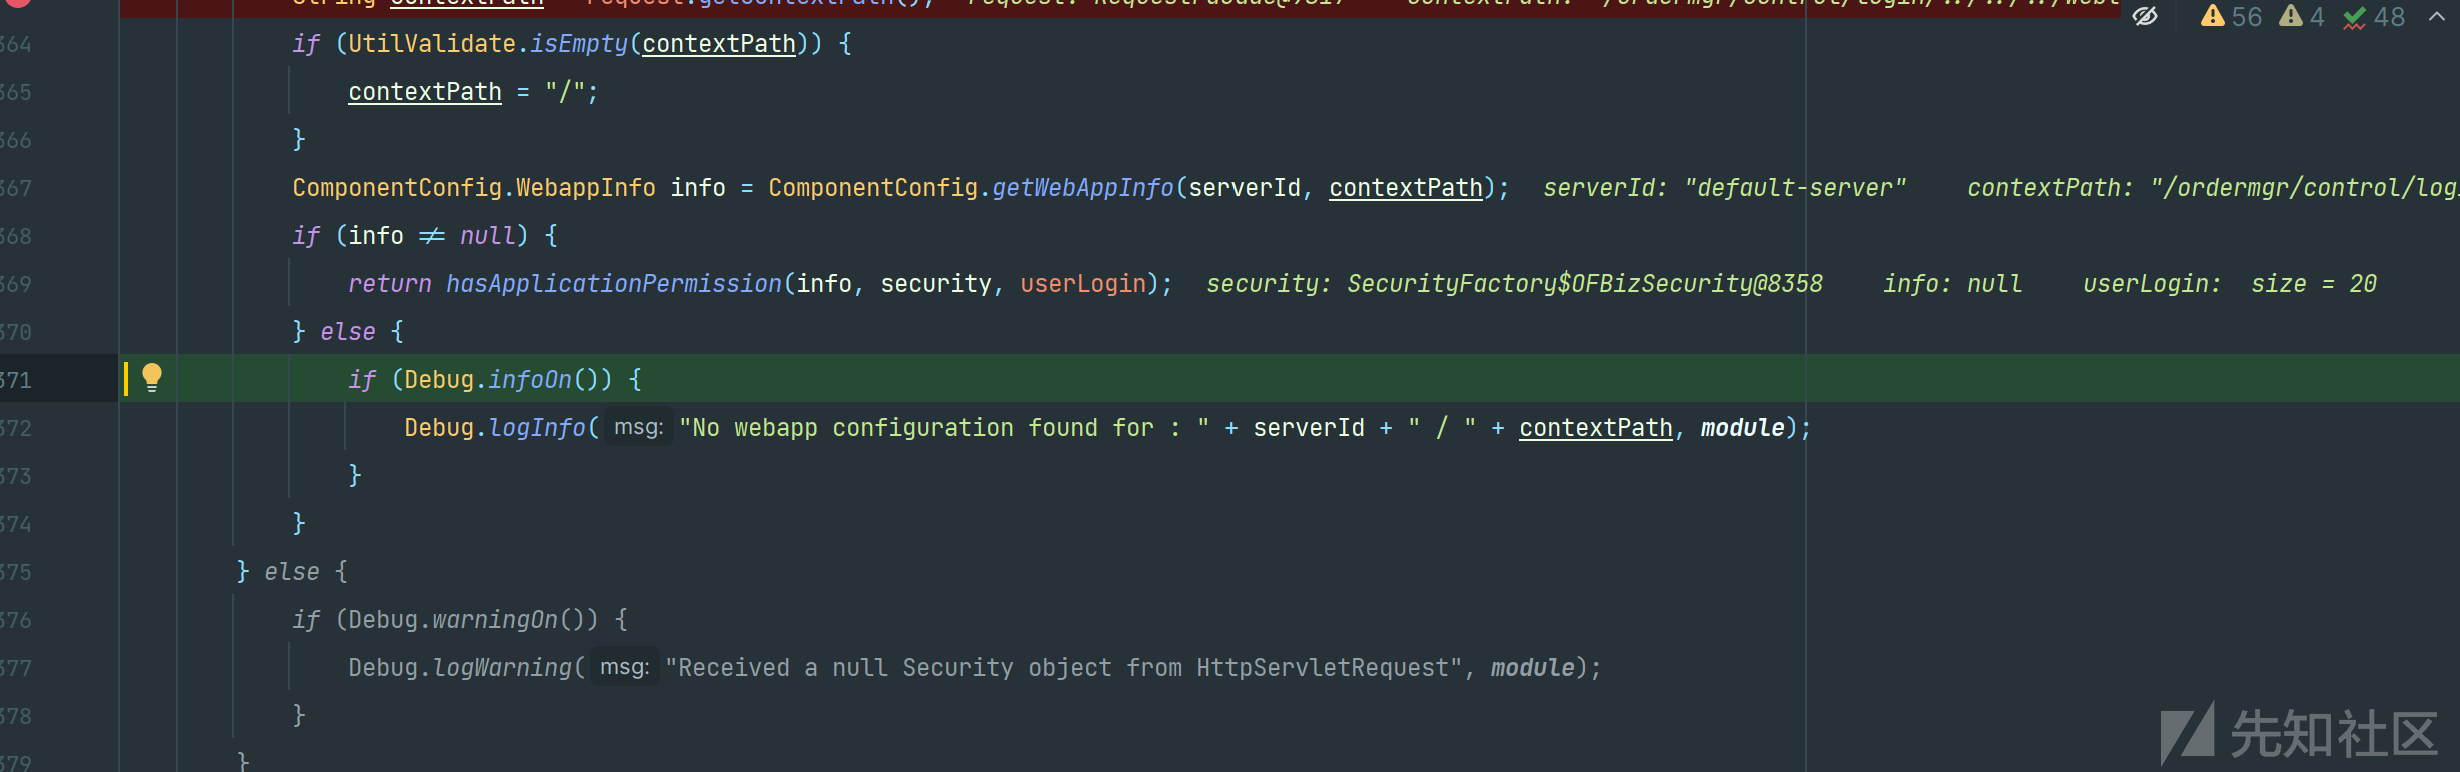Click the underlined contextPath assignment to "/"
This screenshot has height=772, width=2460.
tap(425, 92)
